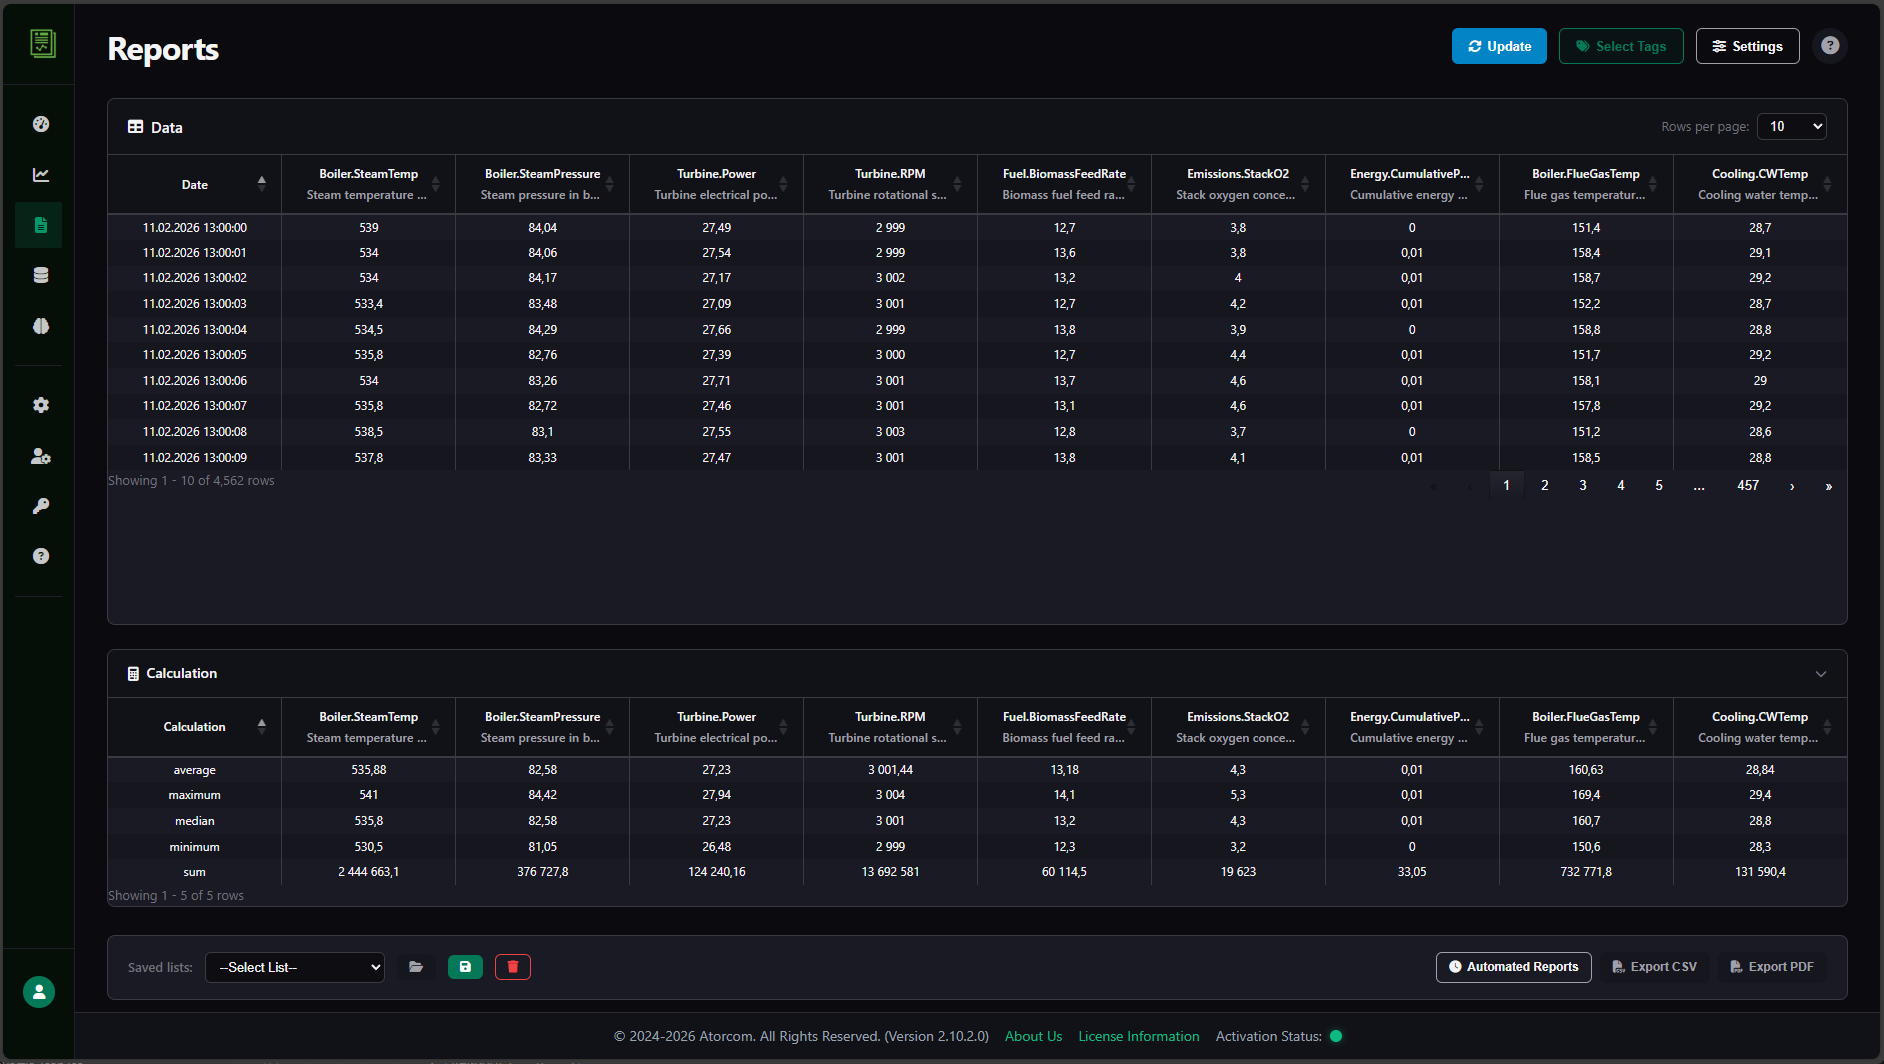Open the Rows per page dropdown
Image resolution: width=1884 pixels, height=1064 pixels.
click(1792, 126)
